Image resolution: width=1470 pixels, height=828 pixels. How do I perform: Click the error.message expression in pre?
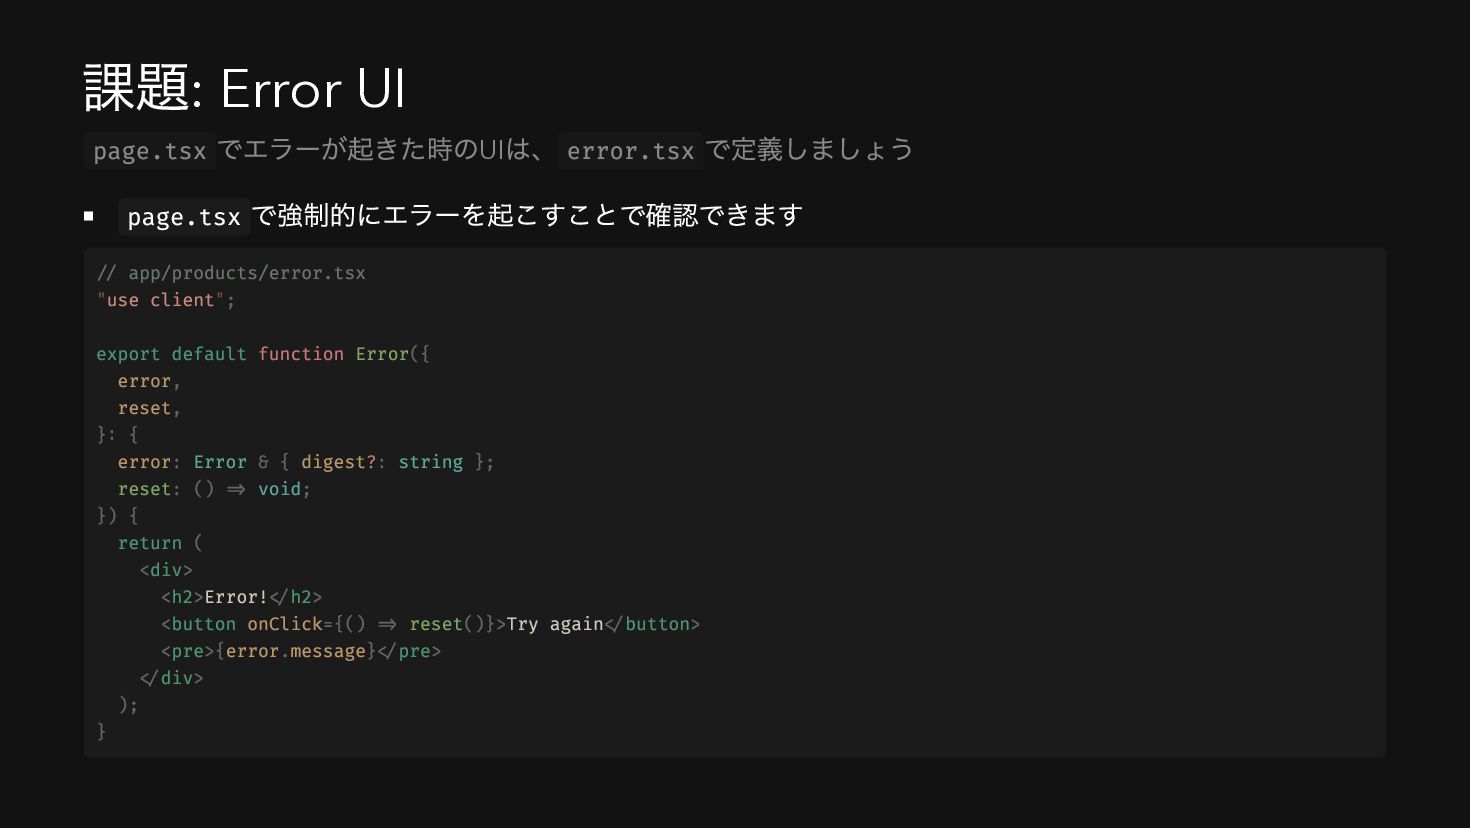(296, 651)
